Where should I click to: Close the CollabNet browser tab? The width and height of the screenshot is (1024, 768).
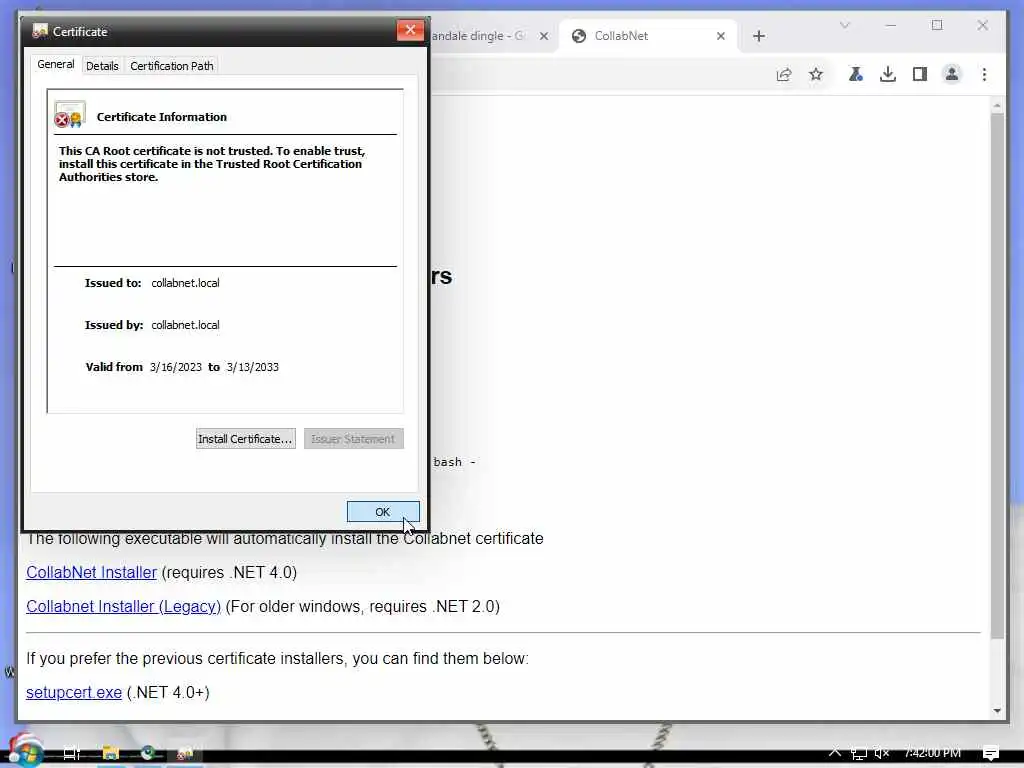721,36
